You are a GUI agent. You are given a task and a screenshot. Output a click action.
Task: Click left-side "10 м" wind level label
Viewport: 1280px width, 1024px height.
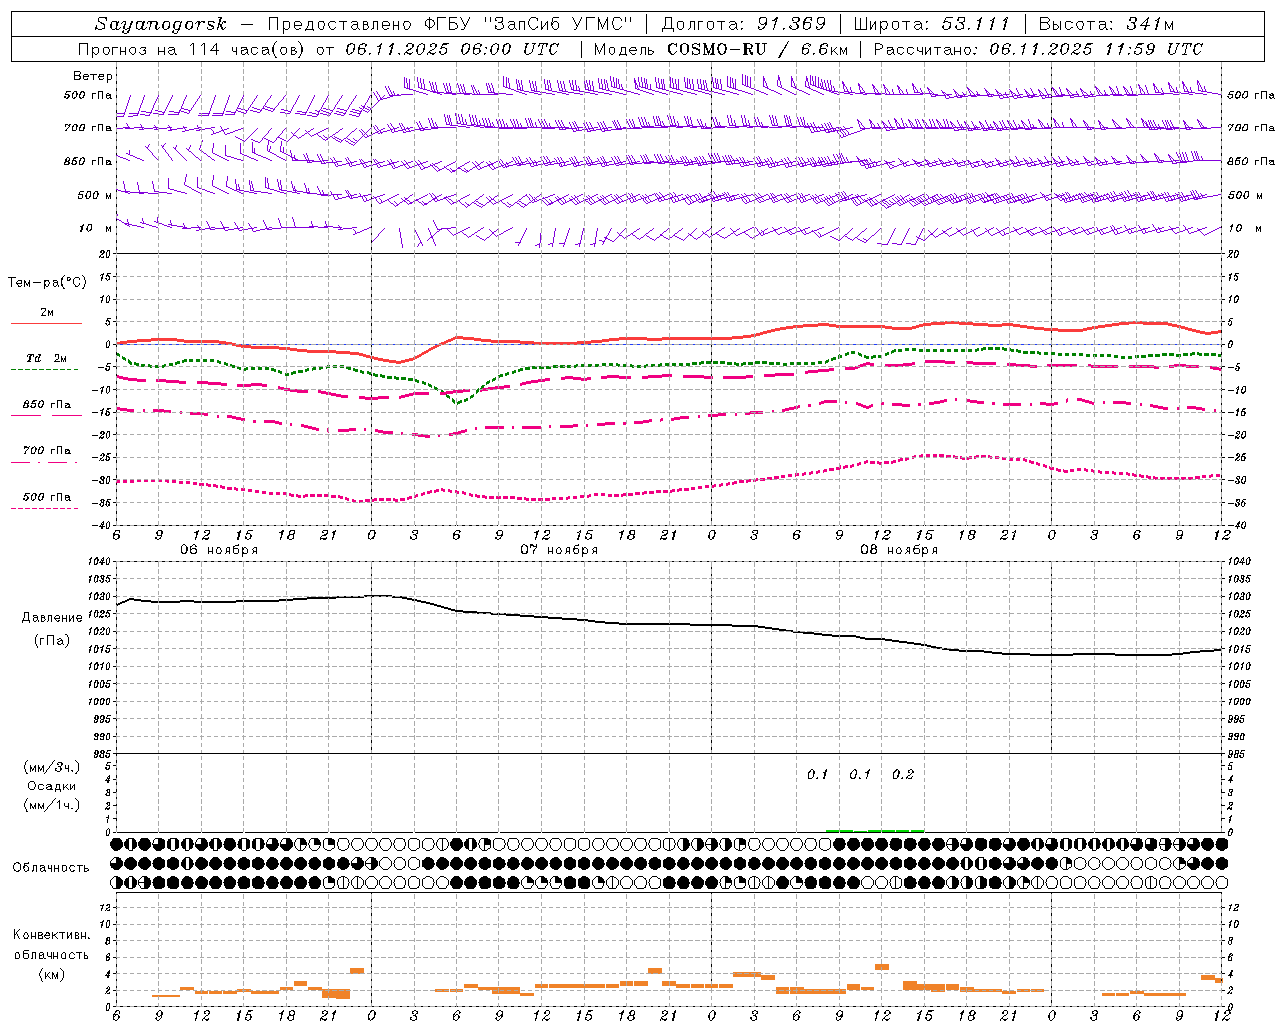[x=96, y=229]
